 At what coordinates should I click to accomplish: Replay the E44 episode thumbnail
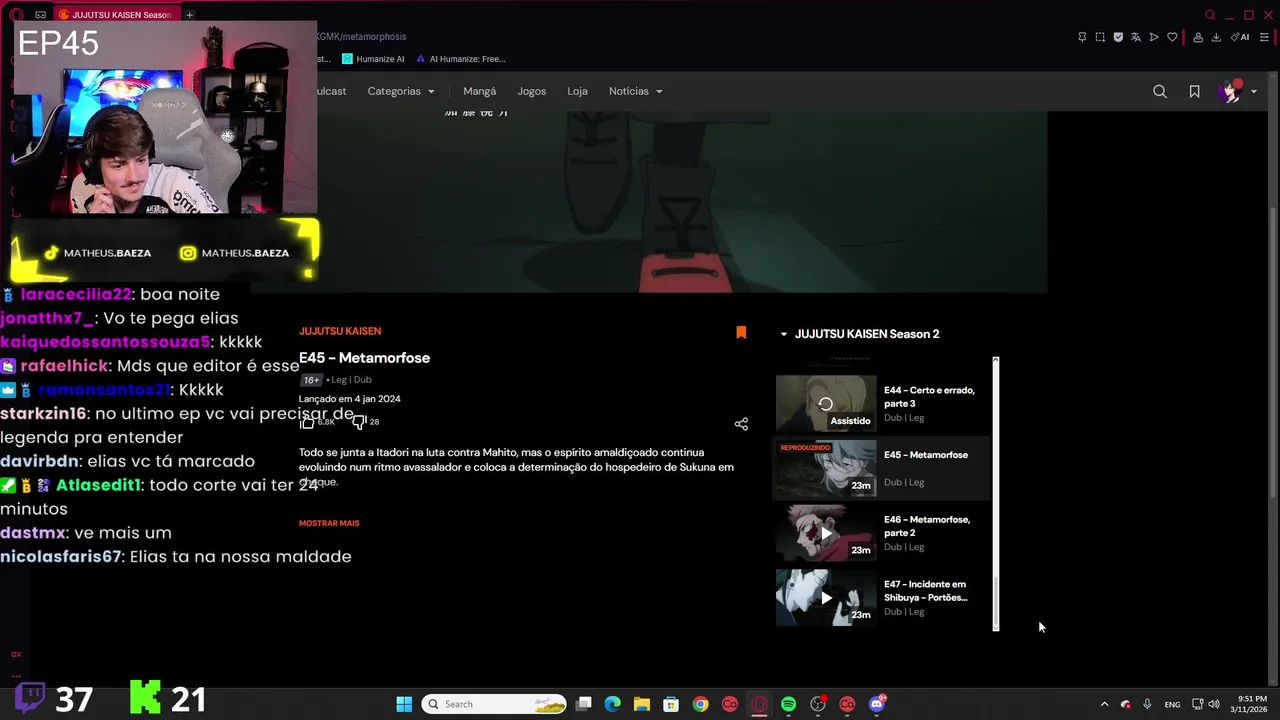pos(826,403)
